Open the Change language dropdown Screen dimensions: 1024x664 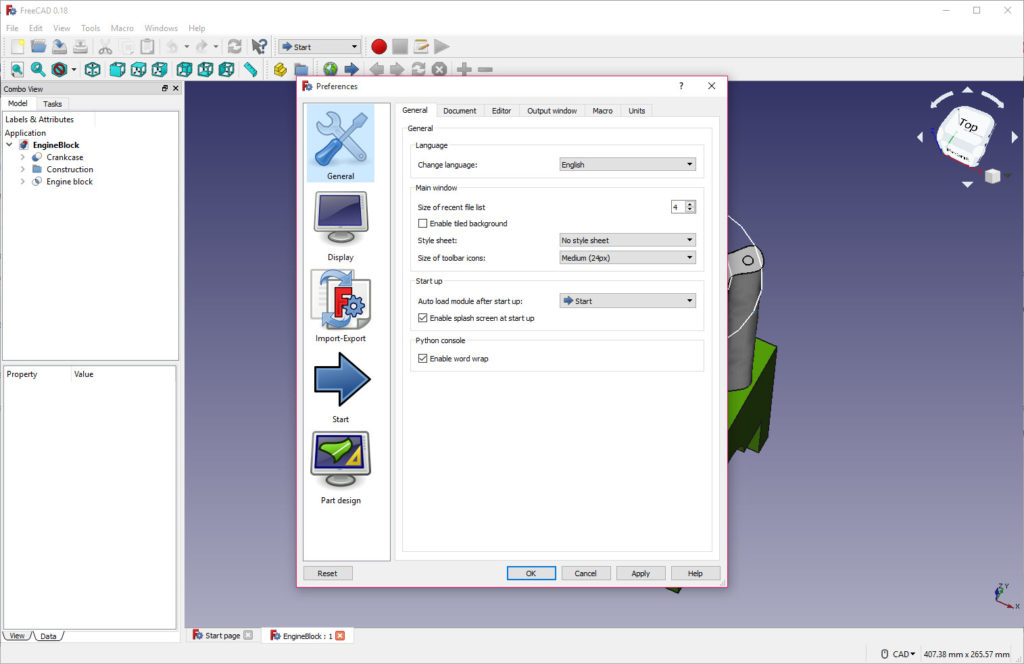627,165
